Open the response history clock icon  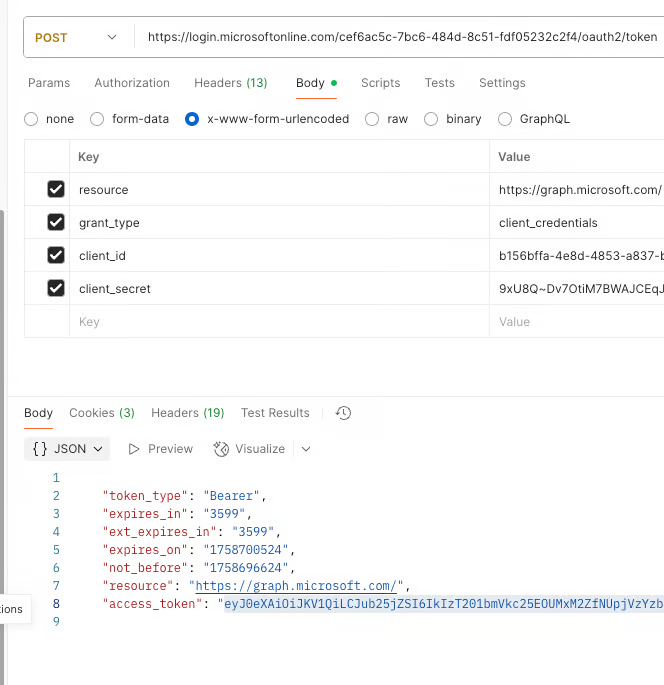(x=343, y=413)
